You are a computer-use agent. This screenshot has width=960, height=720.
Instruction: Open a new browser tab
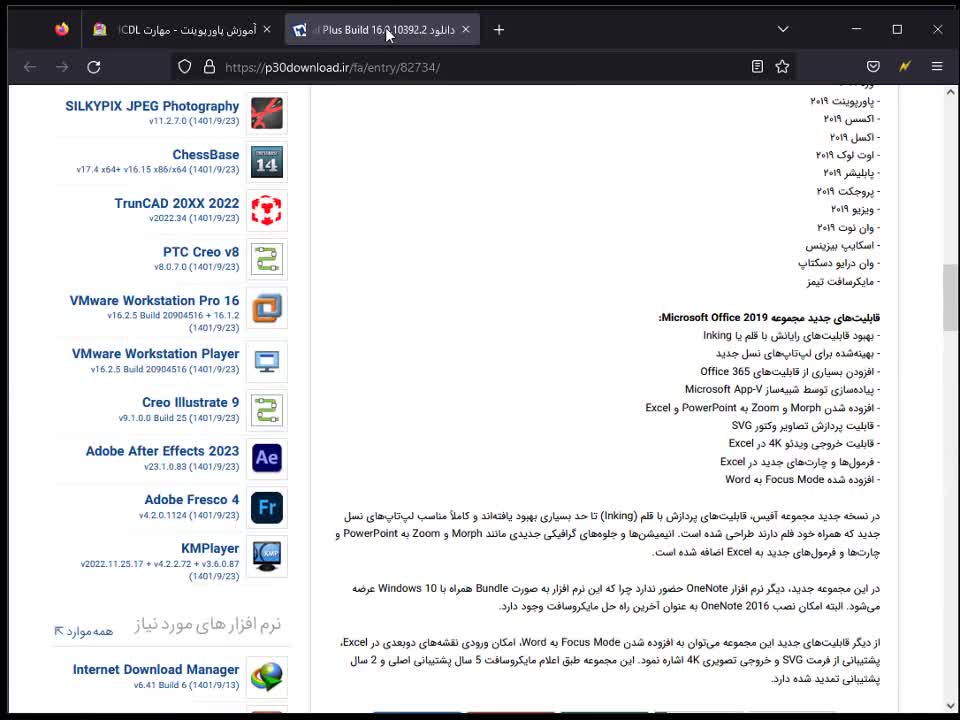click(x=498, y=29)
